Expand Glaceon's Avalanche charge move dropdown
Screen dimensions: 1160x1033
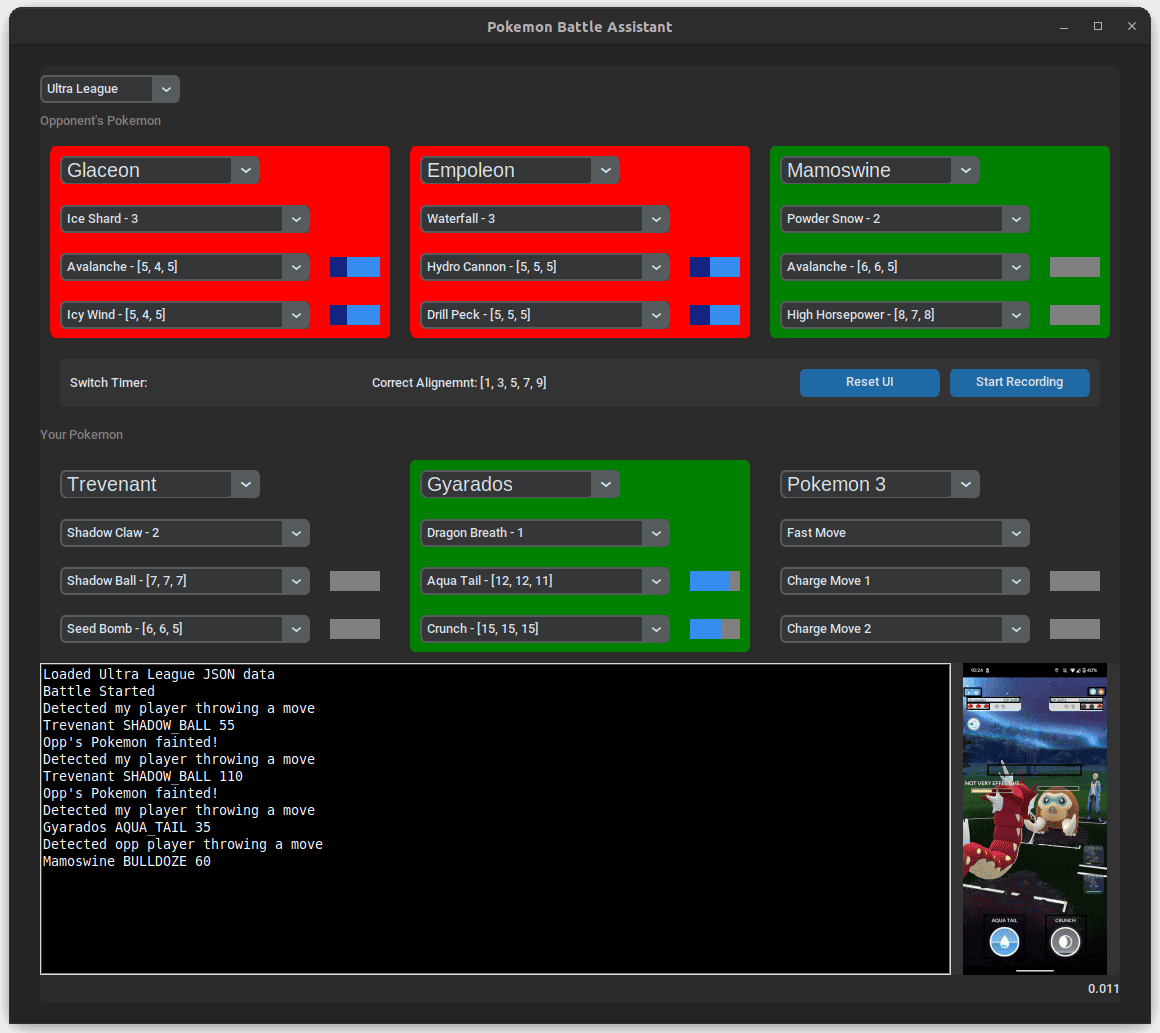pos(185,267)
